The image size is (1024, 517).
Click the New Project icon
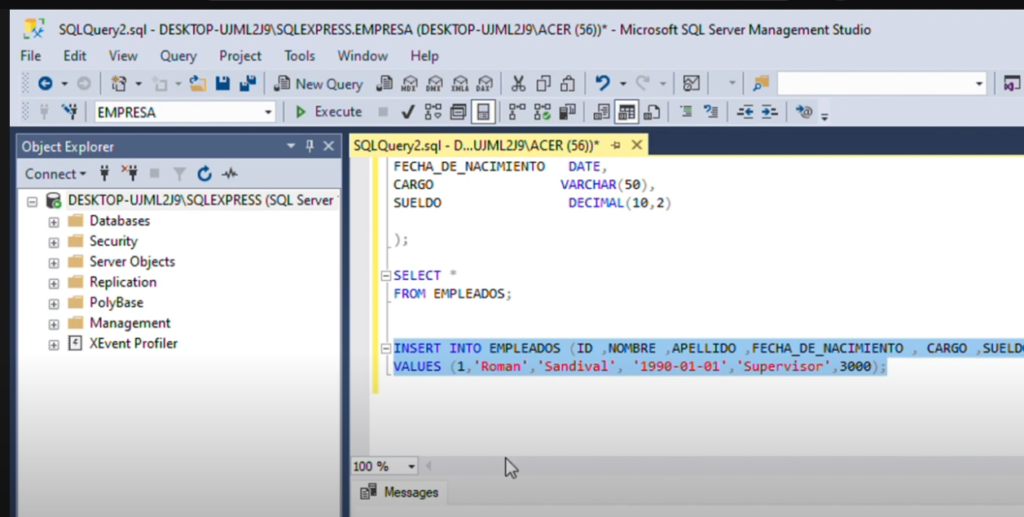pos(119,84)
